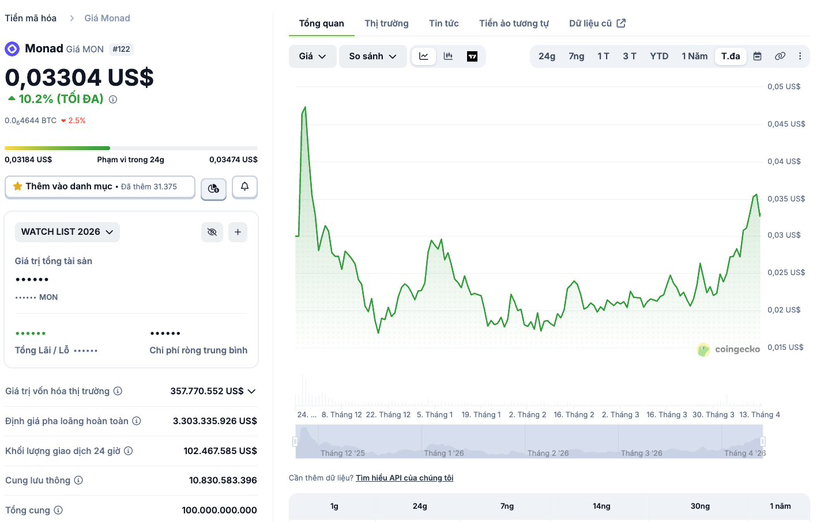
Task: Select the YTD chart time range
Action: point(659,56)
